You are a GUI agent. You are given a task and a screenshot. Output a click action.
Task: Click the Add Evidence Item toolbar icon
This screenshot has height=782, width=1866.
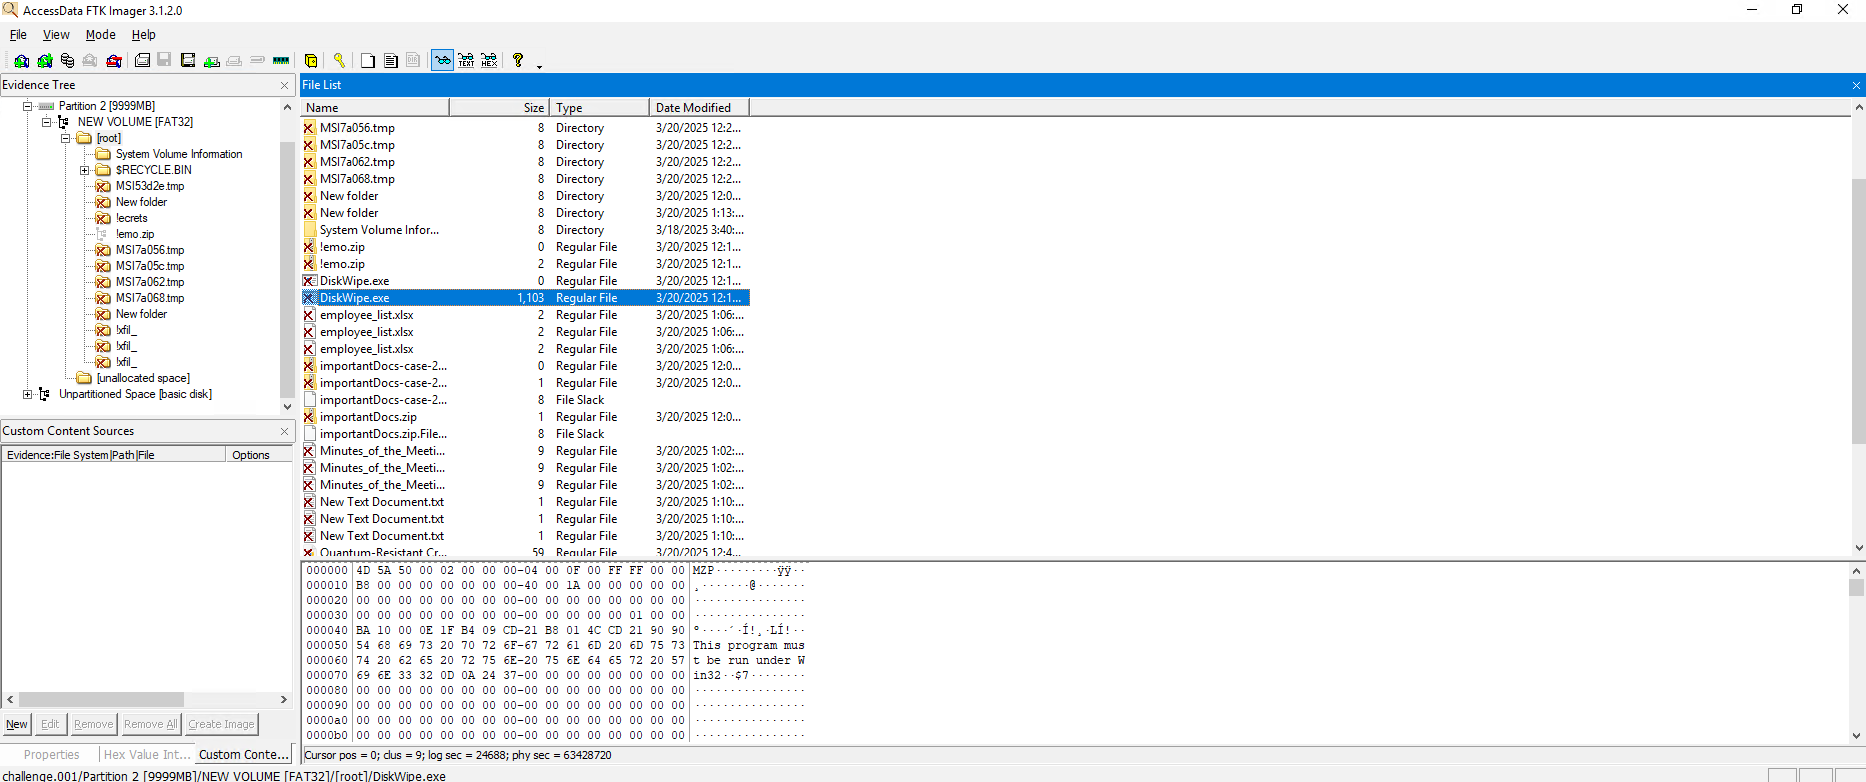click(x=21, y=61)
